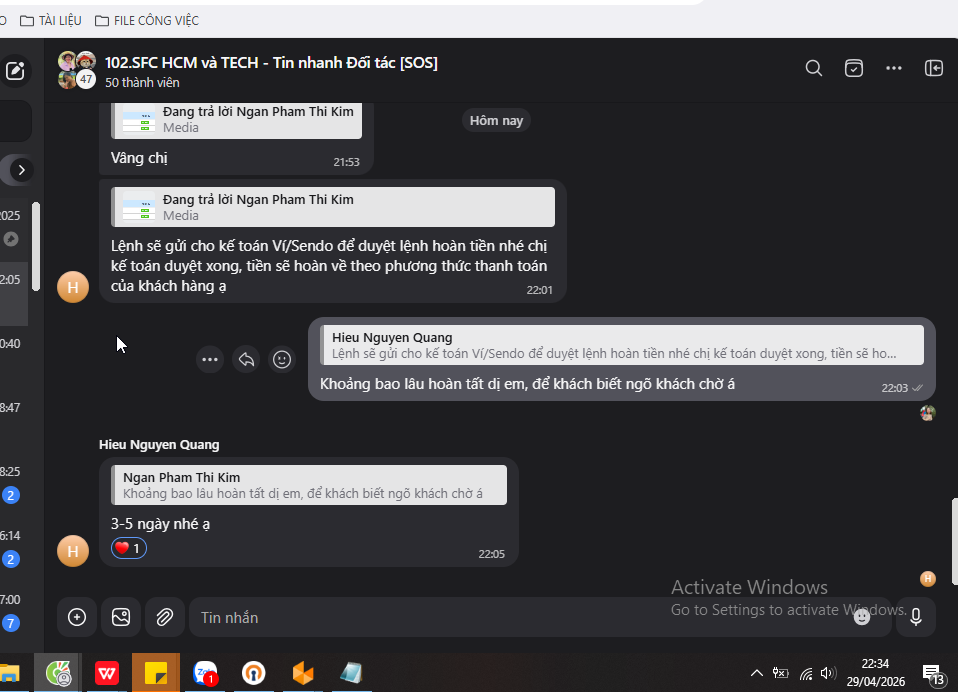Click the heart reaction with count 1

click(129, 548)
